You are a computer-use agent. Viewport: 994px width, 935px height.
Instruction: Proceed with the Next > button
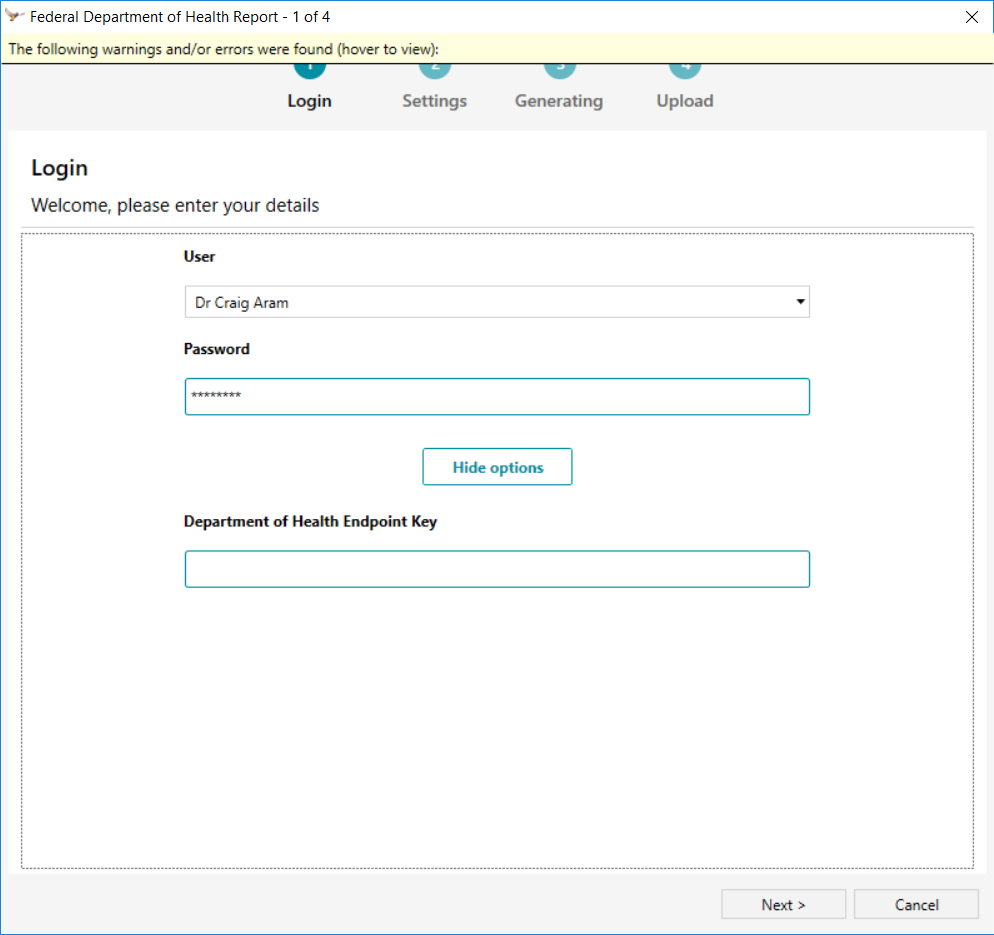(x=784, y=904)
